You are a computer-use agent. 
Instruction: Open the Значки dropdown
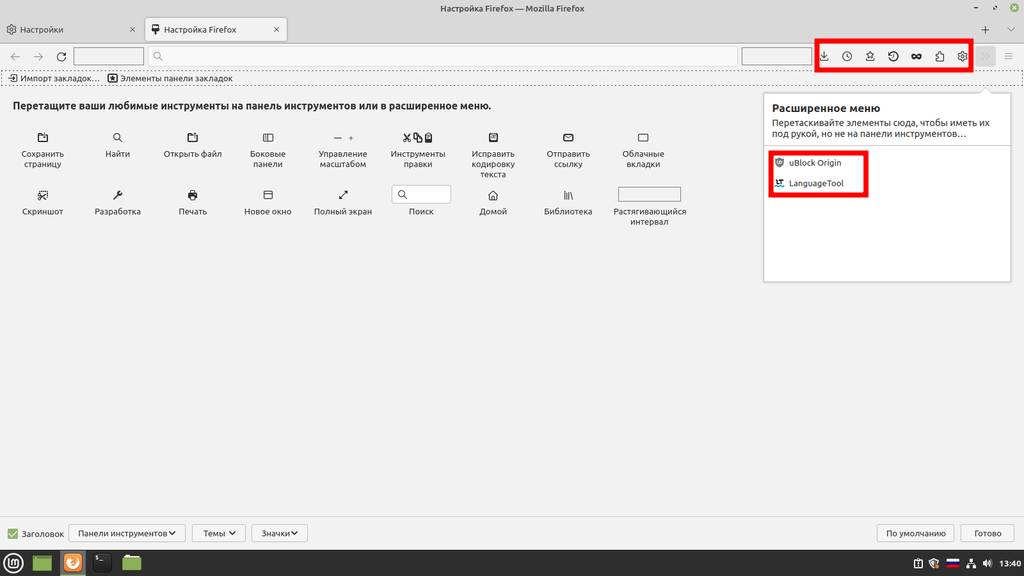pyautogui.click(x=279, y=534)
